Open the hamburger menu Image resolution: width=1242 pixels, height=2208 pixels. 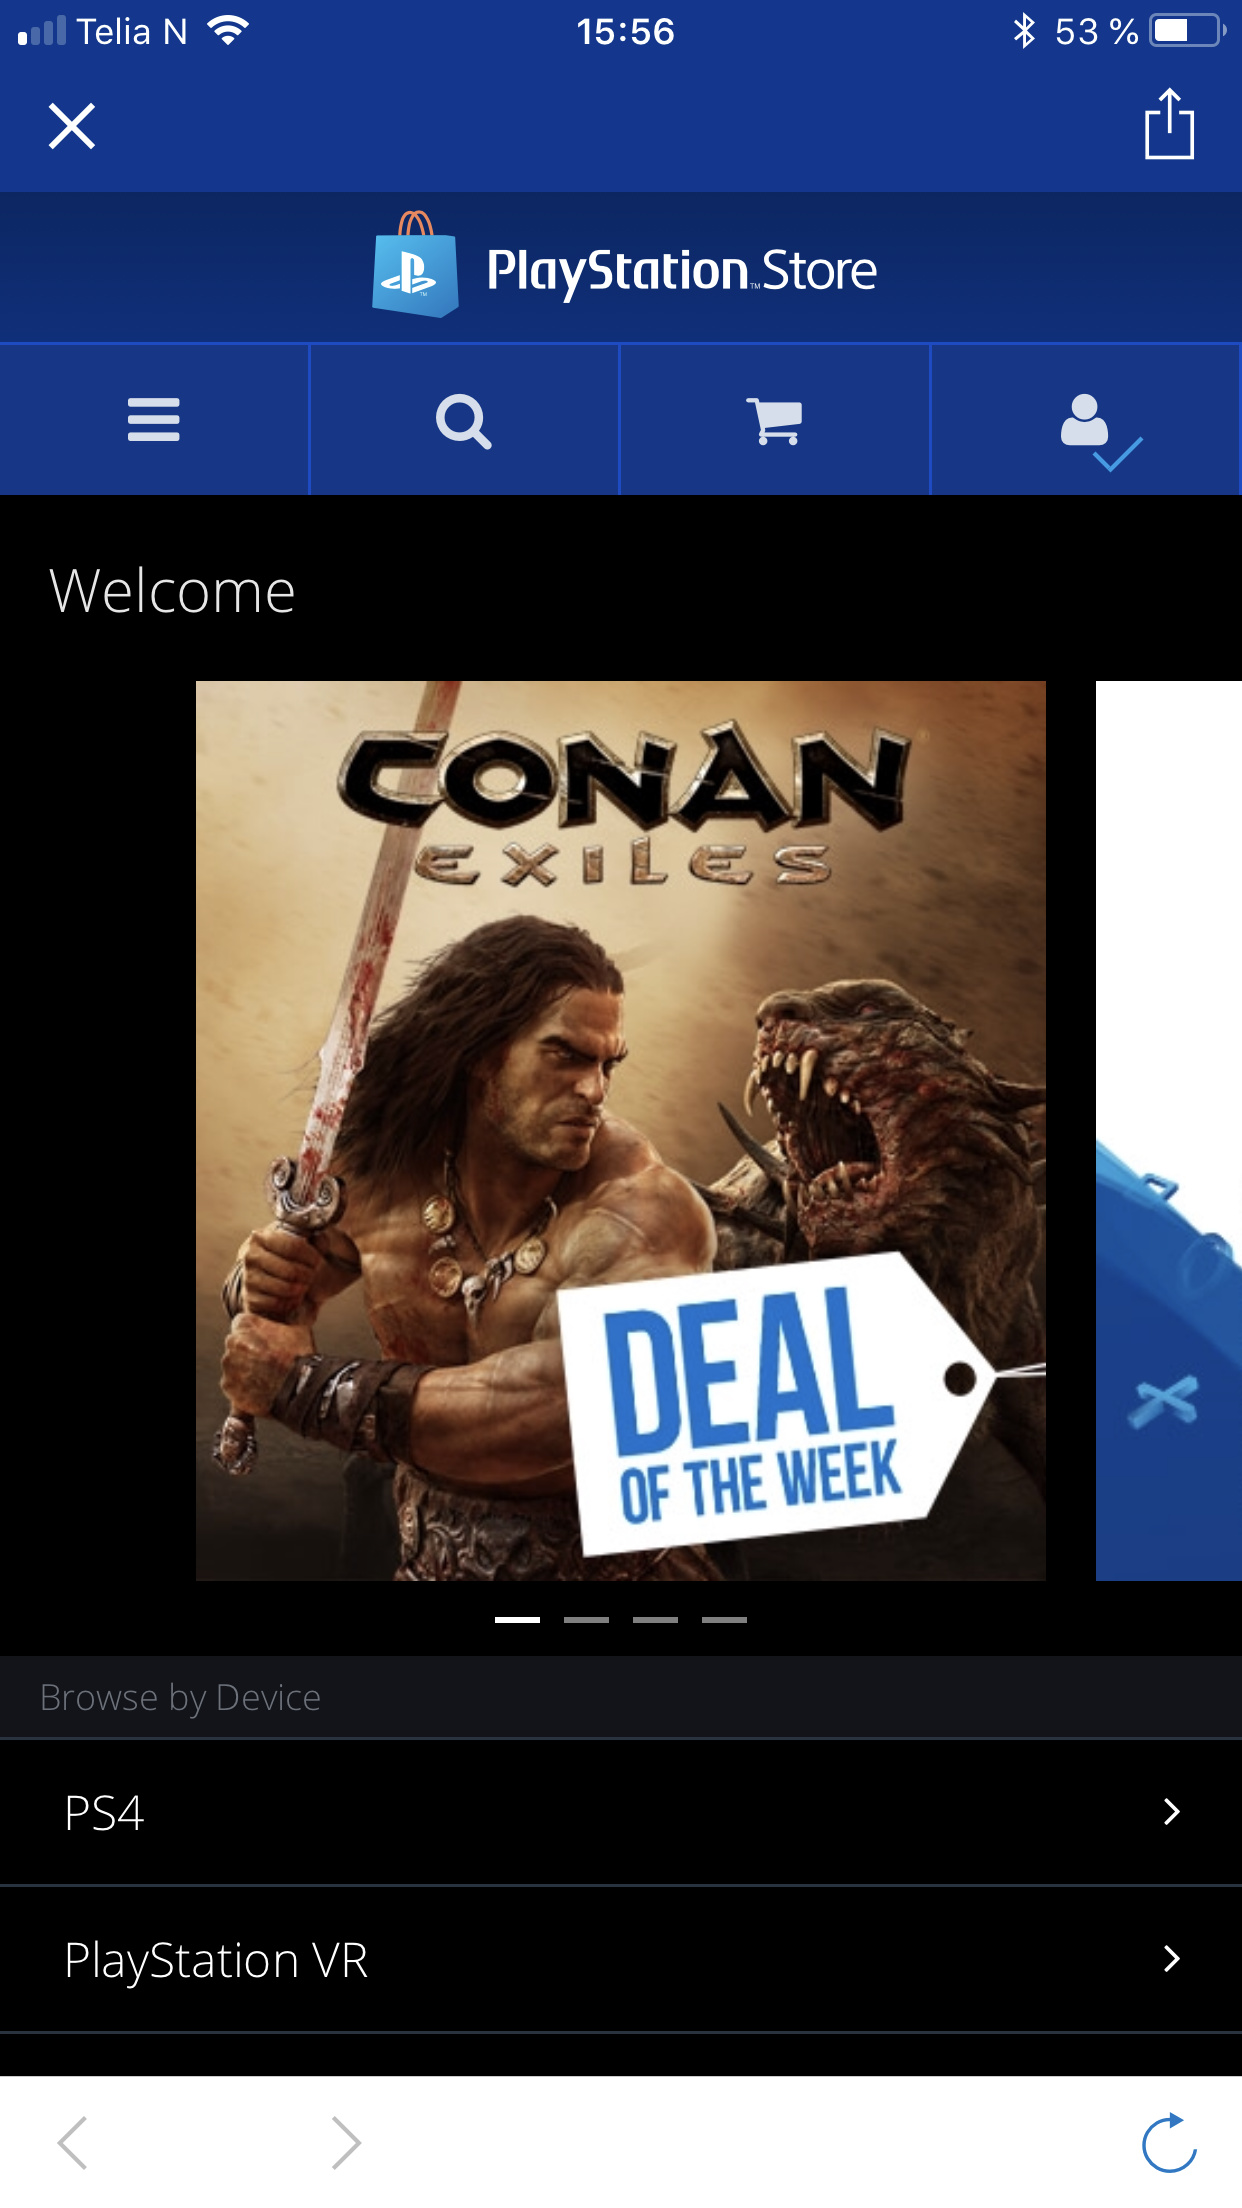coord(154,420)
